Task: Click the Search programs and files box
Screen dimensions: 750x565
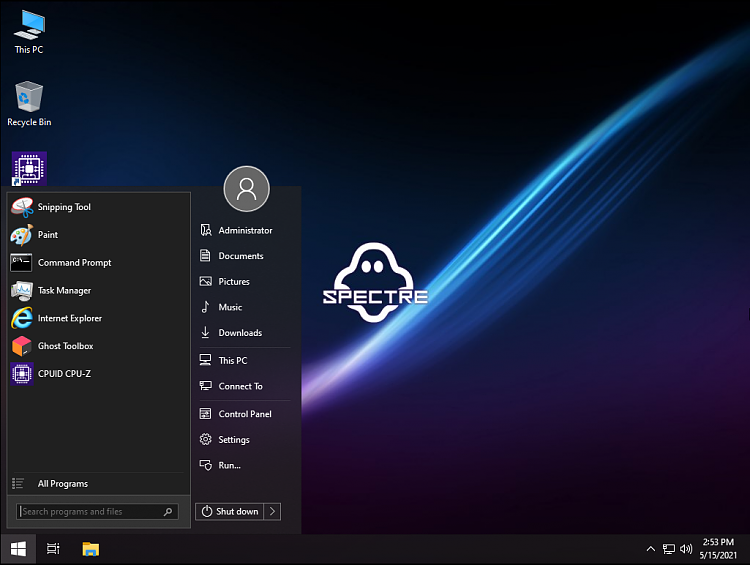Action: click(x=97, y=511)
